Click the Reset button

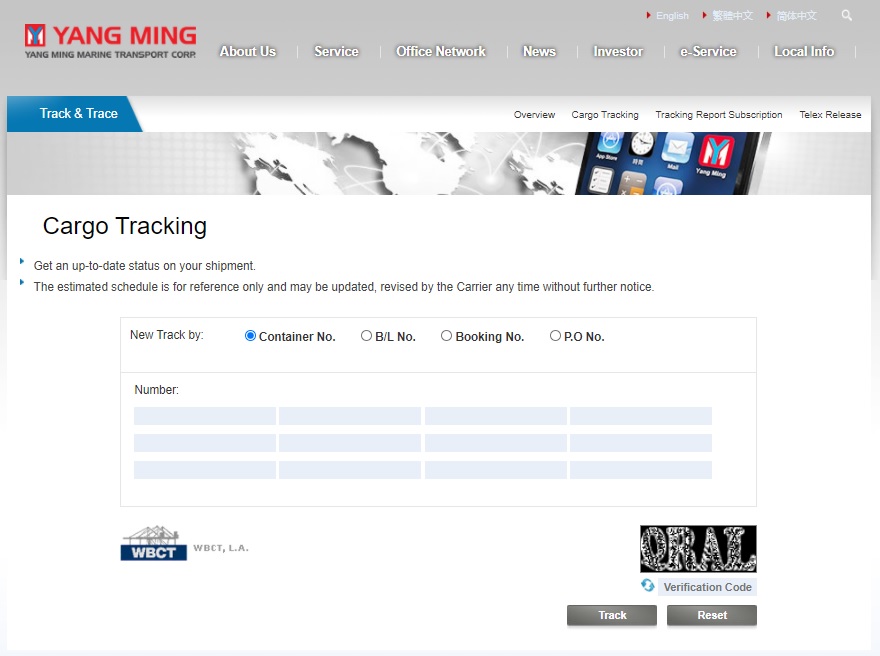coord(712,615)
